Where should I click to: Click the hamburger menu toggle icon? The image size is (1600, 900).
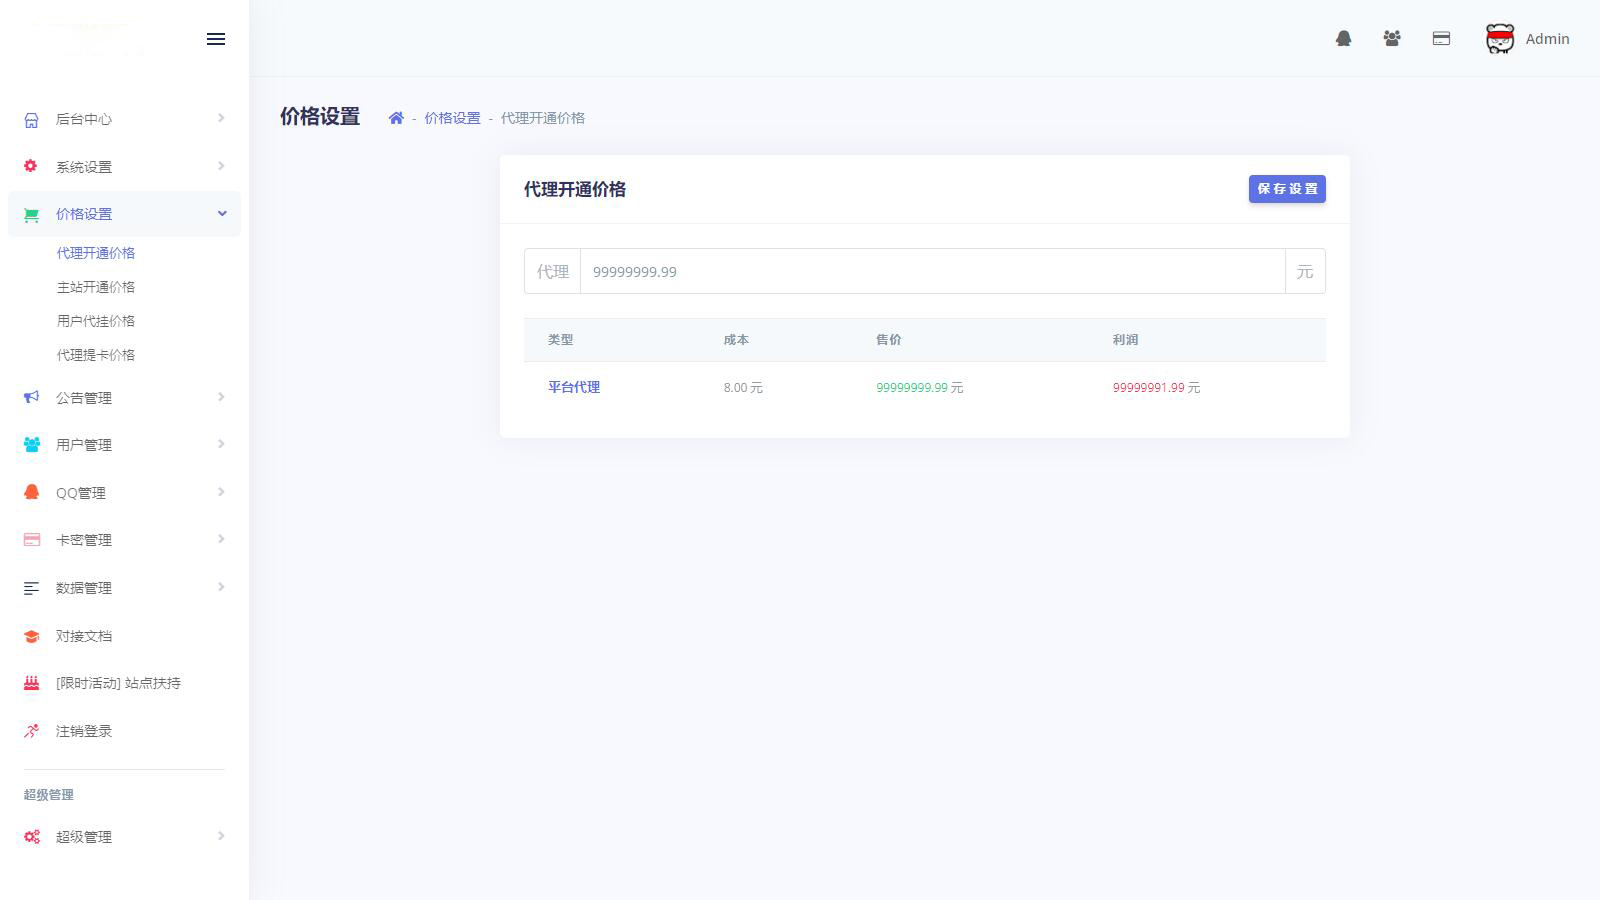[x=216, y=39]
